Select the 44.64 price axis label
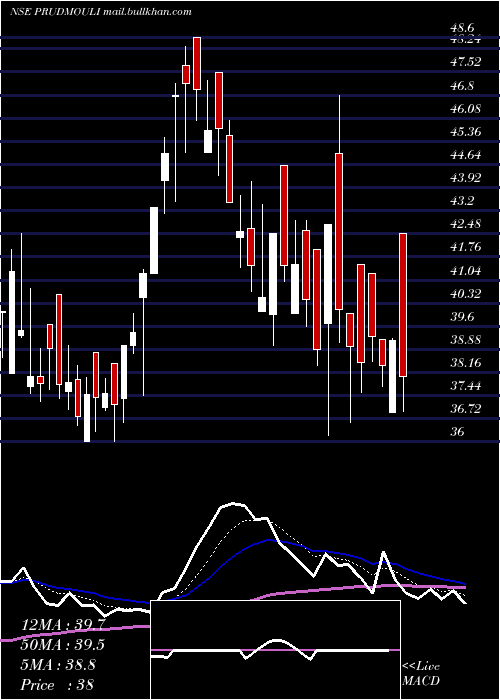 pyautogui.click(x=466, y=155)
